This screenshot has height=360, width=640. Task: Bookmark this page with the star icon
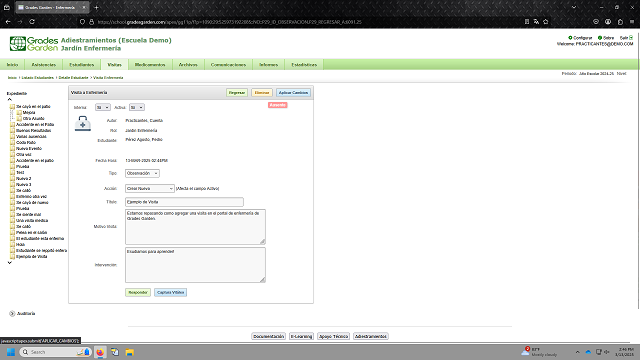tap(546, 22)
